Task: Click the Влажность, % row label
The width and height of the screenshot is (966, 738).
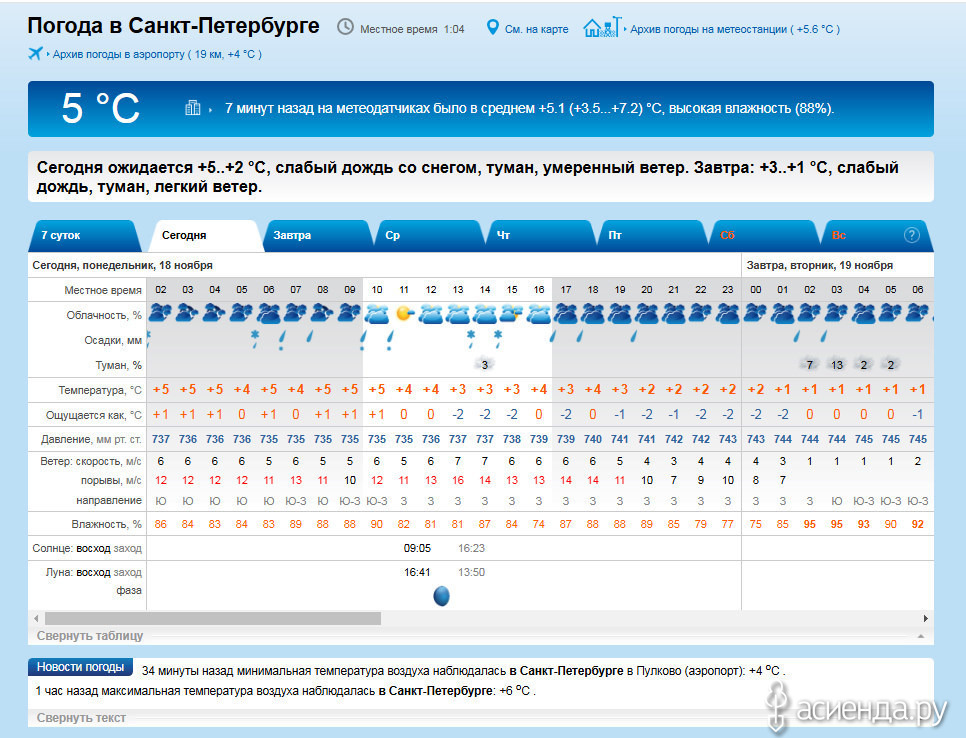Action: pyautogui.click(x=107, y=524)
